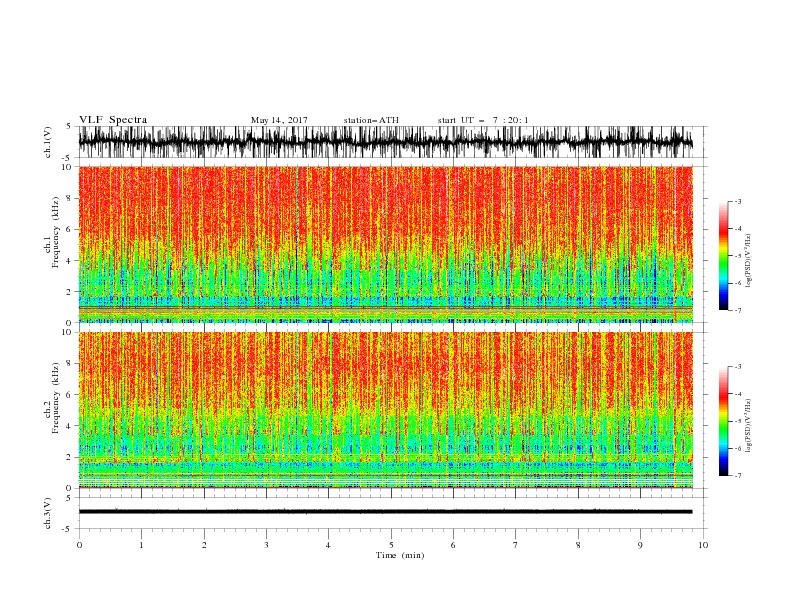
Task: Click the "ch.1(V)" waveform axis label
Action: tap(48, 142)
